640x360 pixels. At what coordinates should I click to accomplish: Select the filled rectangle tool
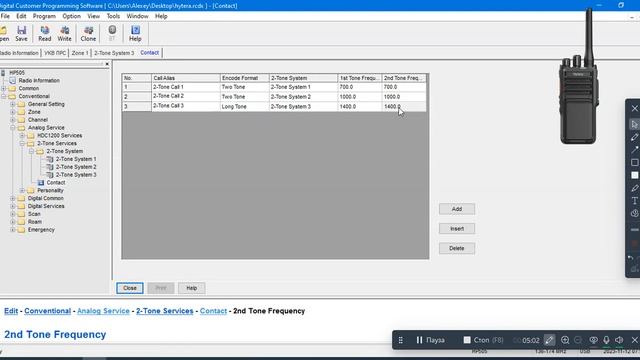[634, 175]
